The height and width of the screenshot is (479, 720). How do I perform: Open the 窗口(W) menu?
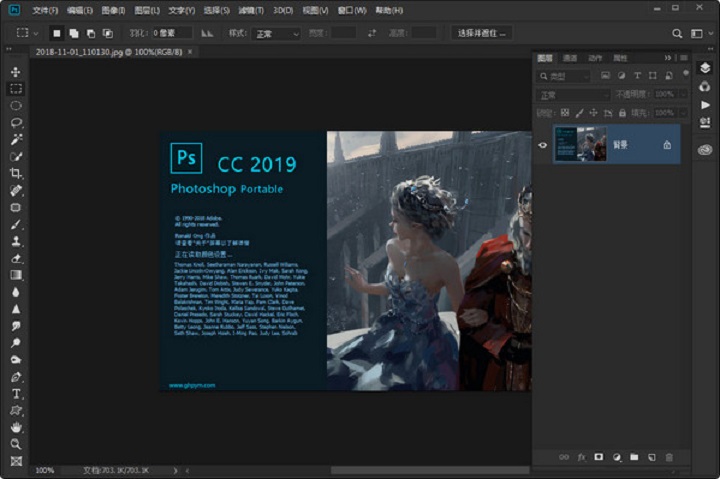click(x=352, y=10)
